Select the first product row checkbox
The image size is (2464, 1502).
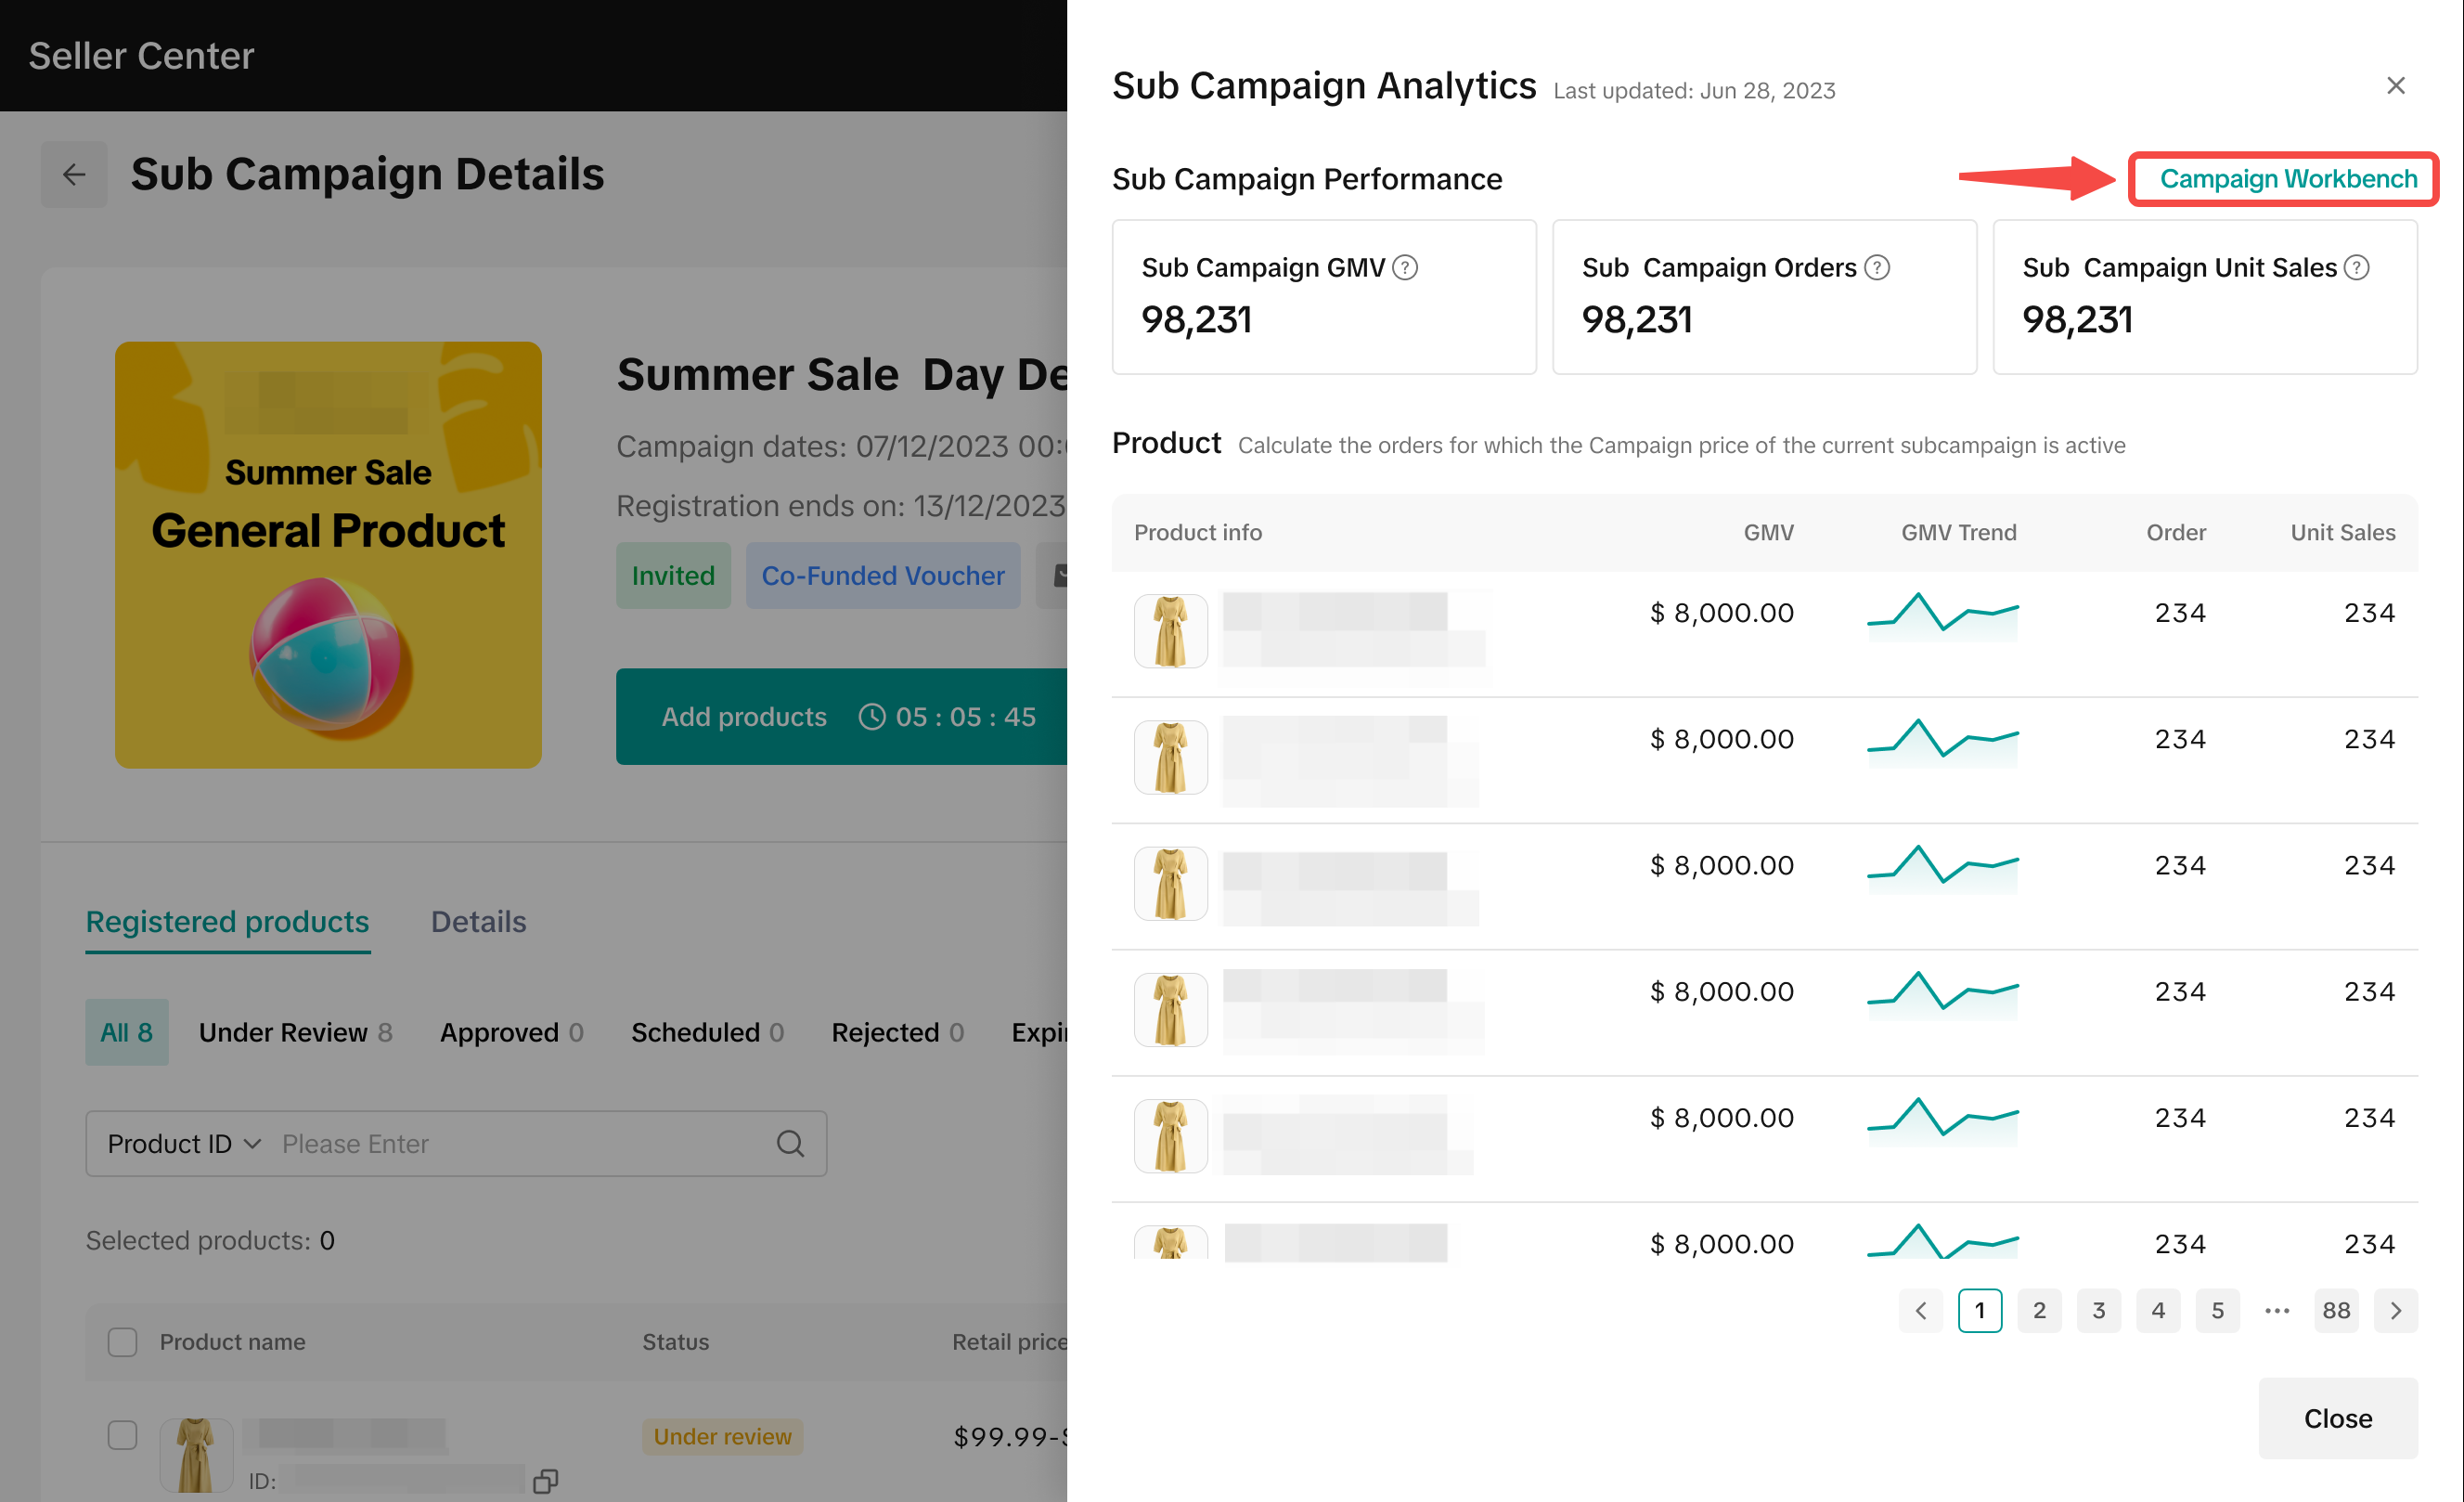pos(122,1435)
